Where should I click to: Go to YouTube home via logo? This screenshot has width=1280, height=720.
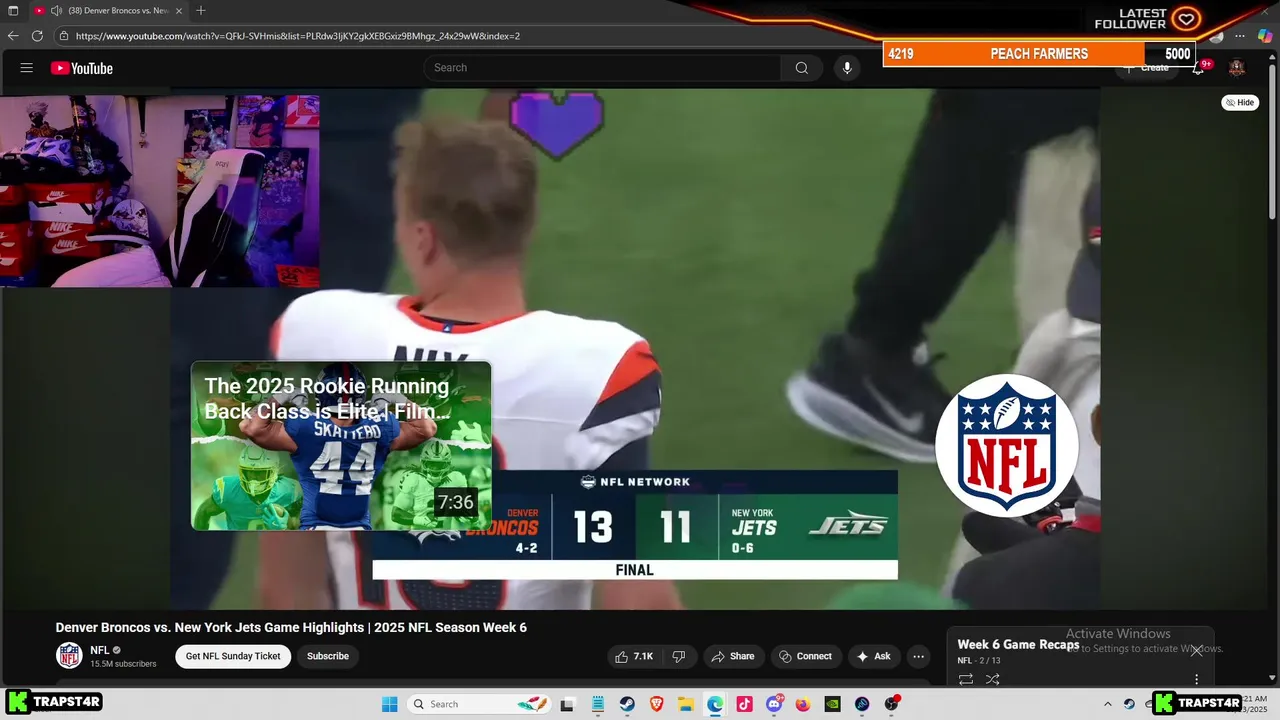(x=82, y=68)
